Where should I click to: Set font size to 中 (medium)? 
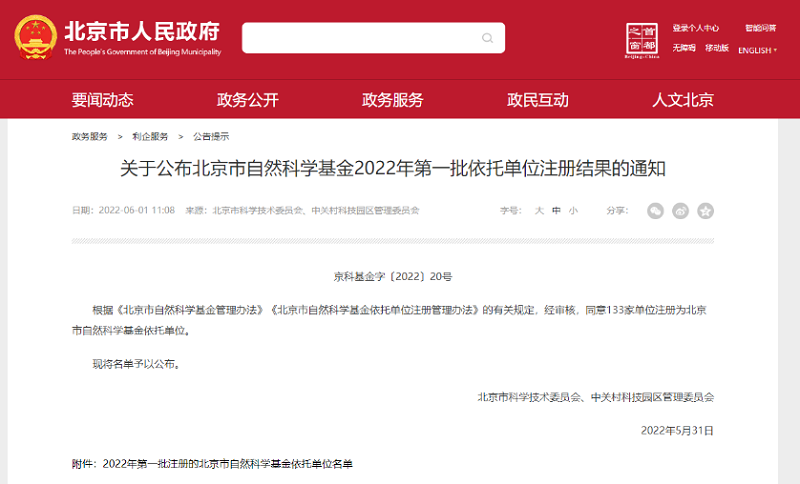pyautogui.click(x=556, y=211)
